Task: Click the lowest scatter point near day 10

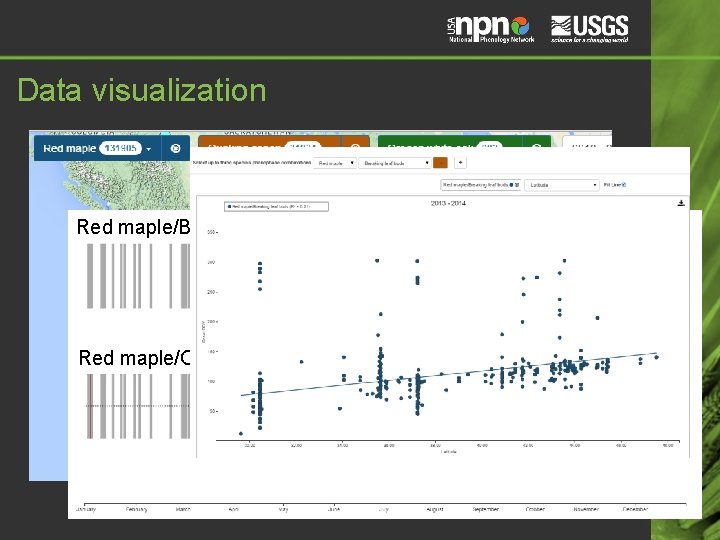Action: (241, 433)
